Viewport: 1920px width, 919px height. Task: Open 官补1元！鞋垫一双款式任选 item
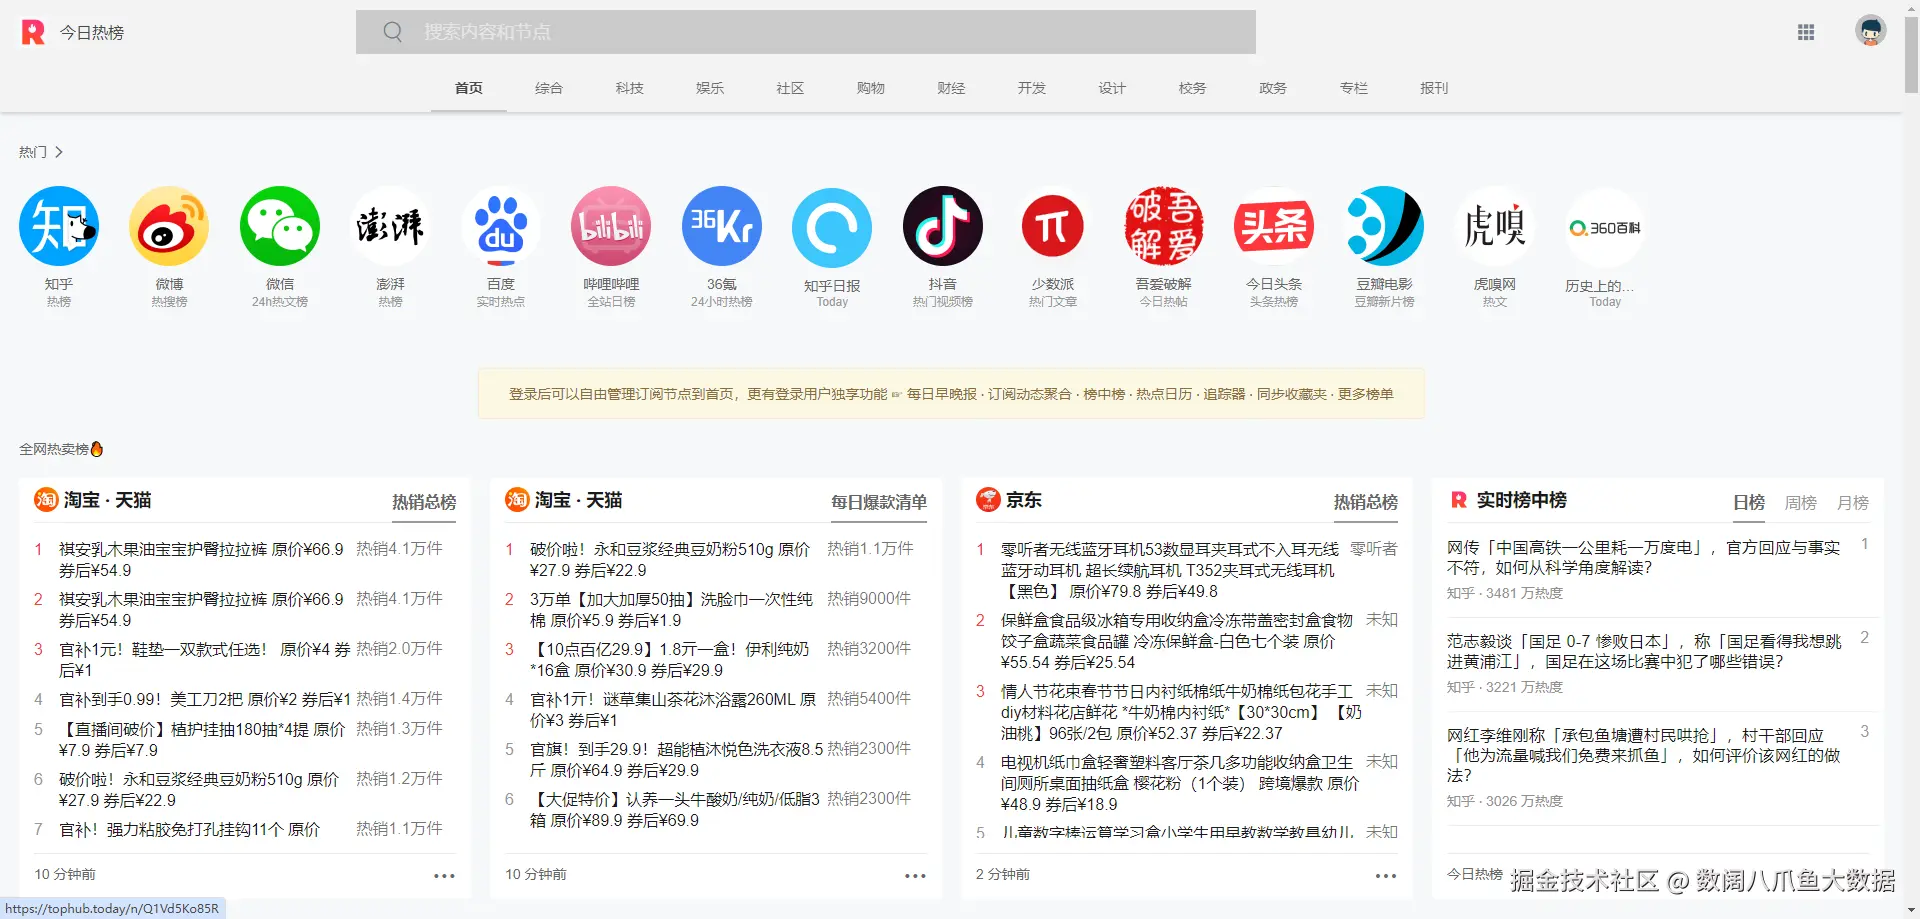coord(205,660)
